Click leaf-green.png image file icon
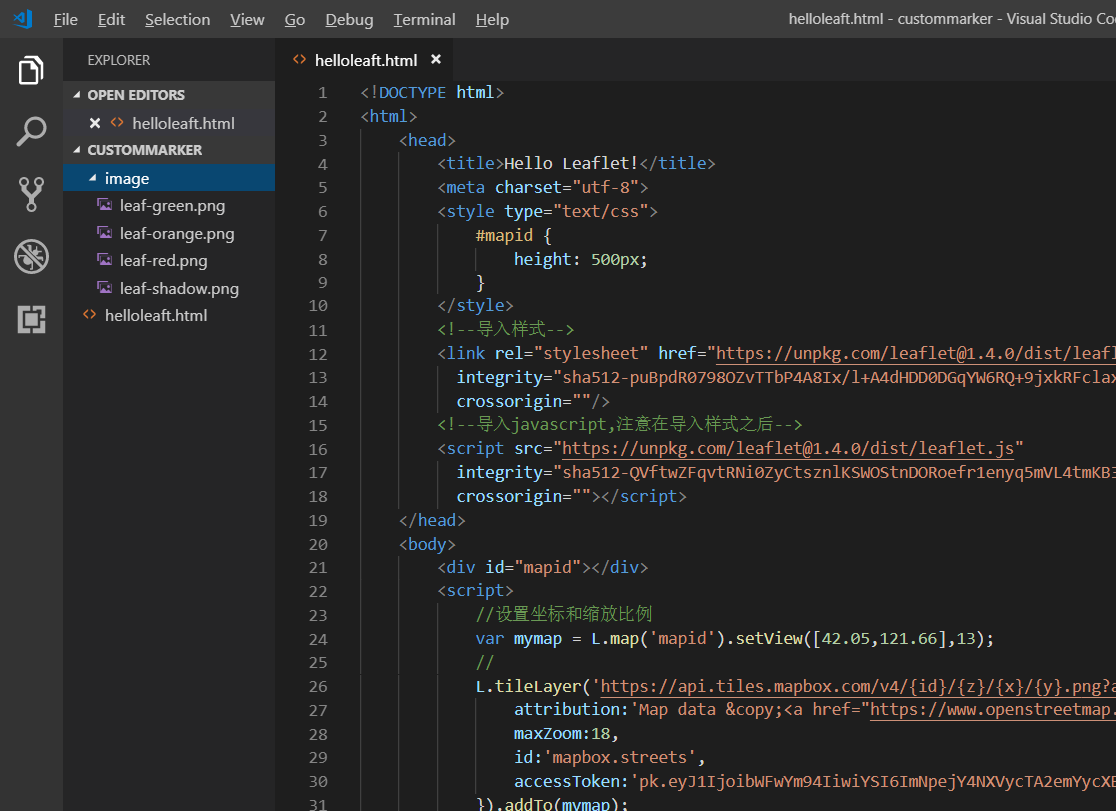Image resolution: width=1116 pixels, height=811 pixels. click(x=105, y=205)
